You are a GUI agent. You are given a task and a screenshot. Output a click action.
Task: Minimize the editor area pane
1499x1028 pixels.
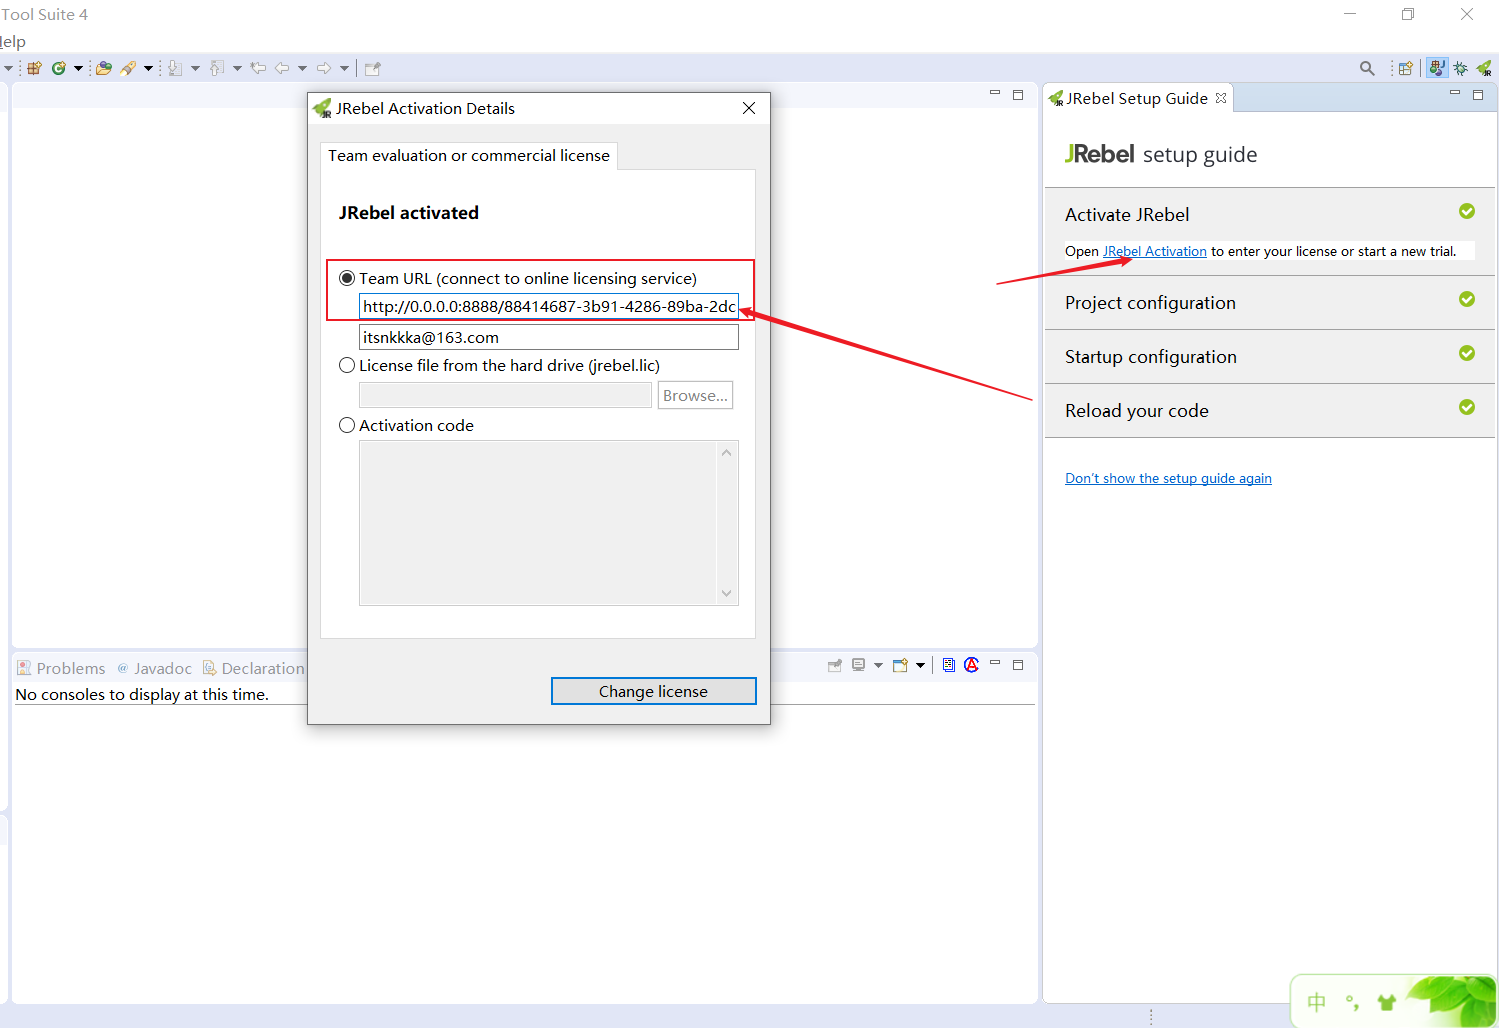(x=995, y=93)
